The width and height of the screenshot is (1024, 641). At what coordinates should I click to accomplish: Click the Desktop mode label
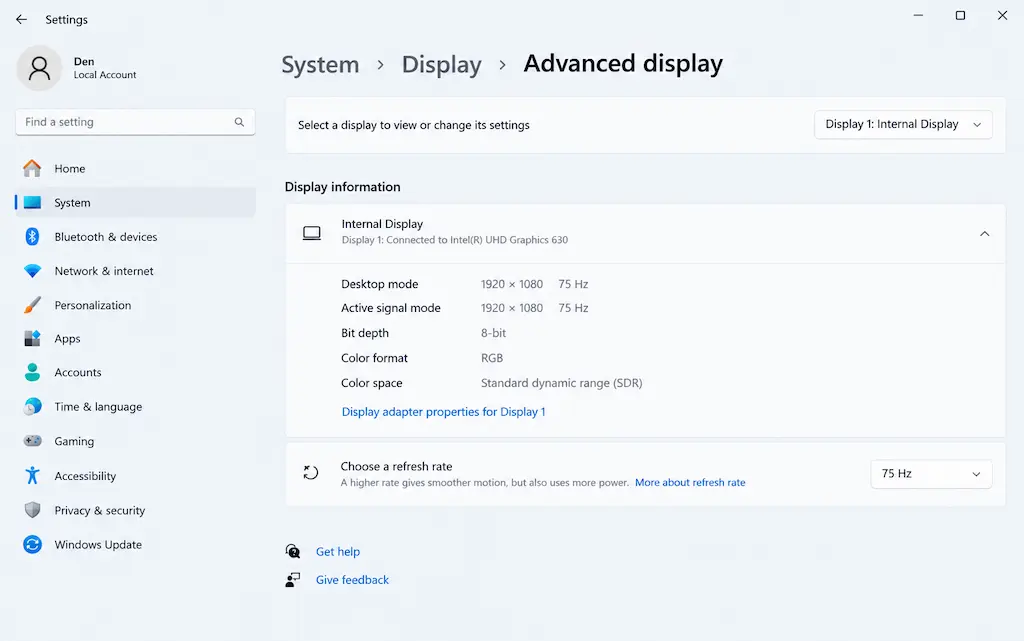tap(379, 284)
